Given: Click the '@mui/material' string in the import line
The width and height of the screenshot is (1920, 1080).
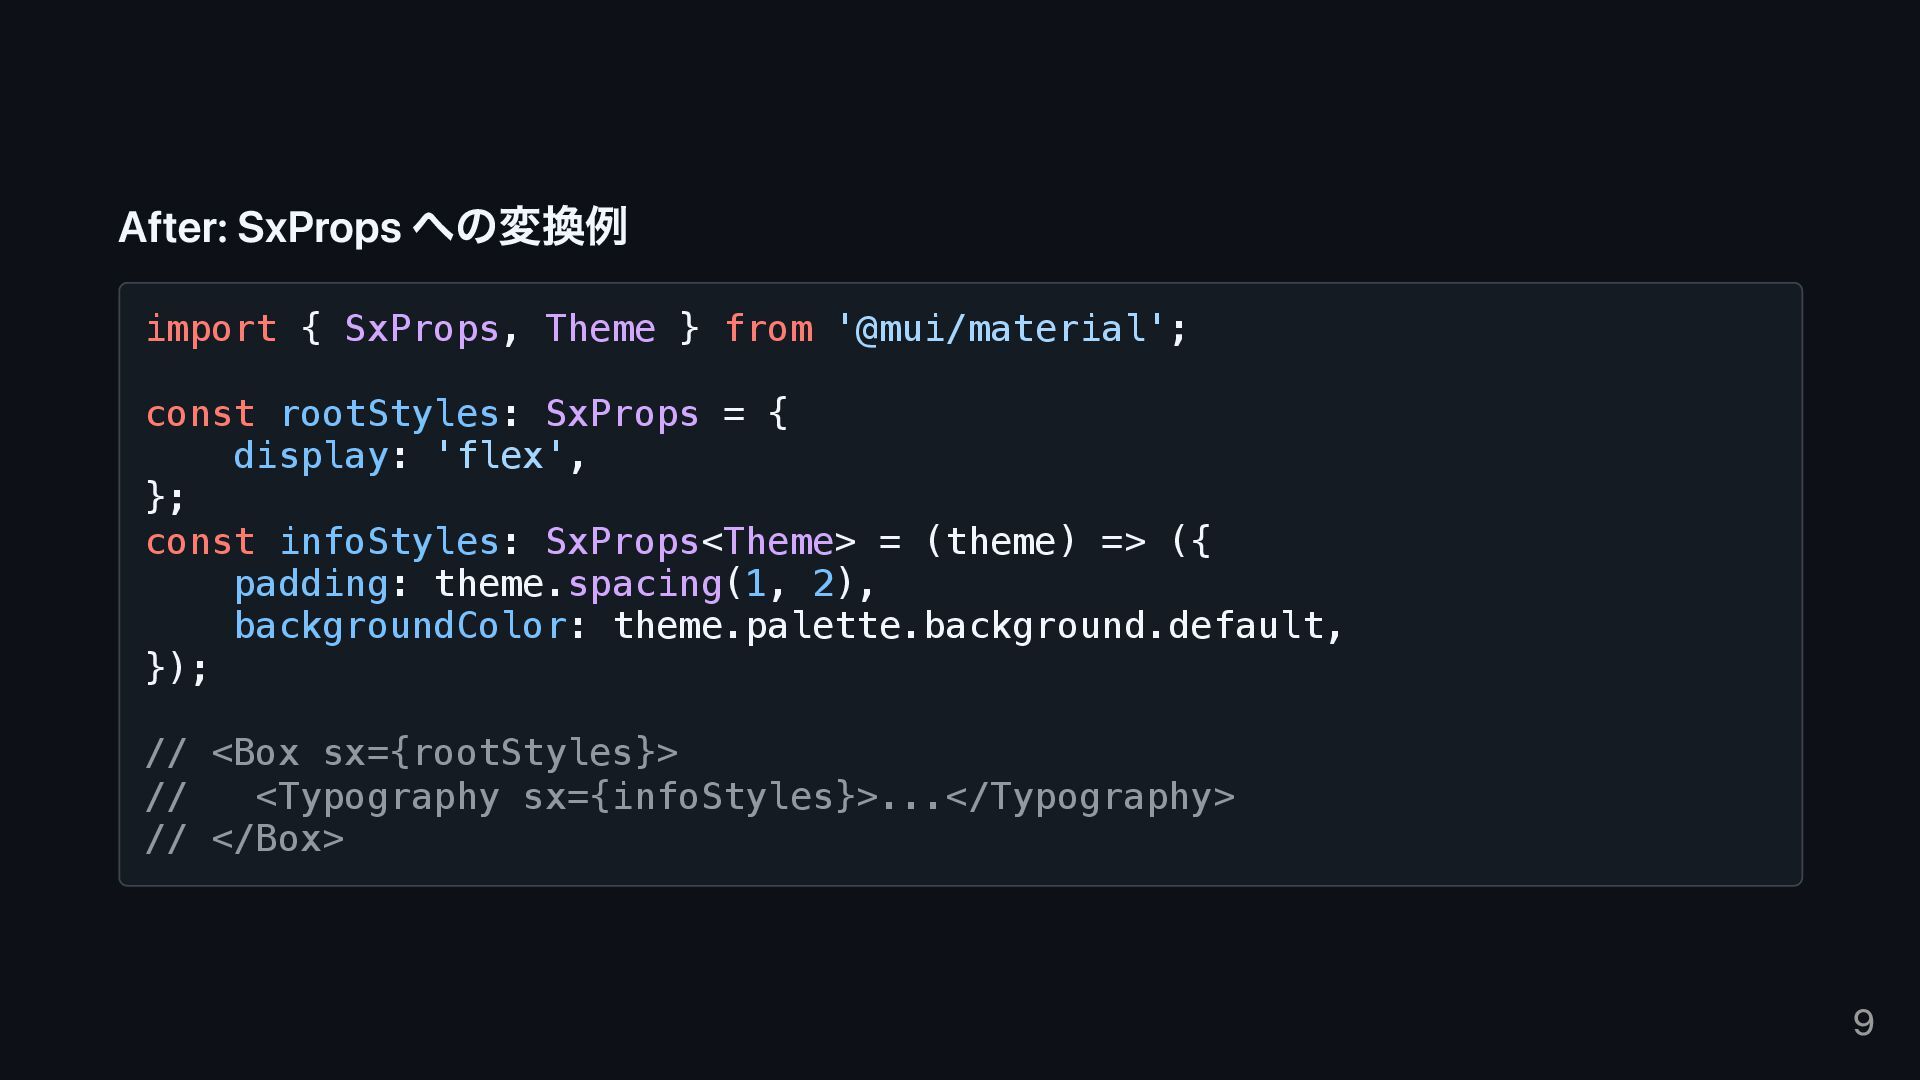Looking at the screenshot, I should click(x=1000, y=329).
